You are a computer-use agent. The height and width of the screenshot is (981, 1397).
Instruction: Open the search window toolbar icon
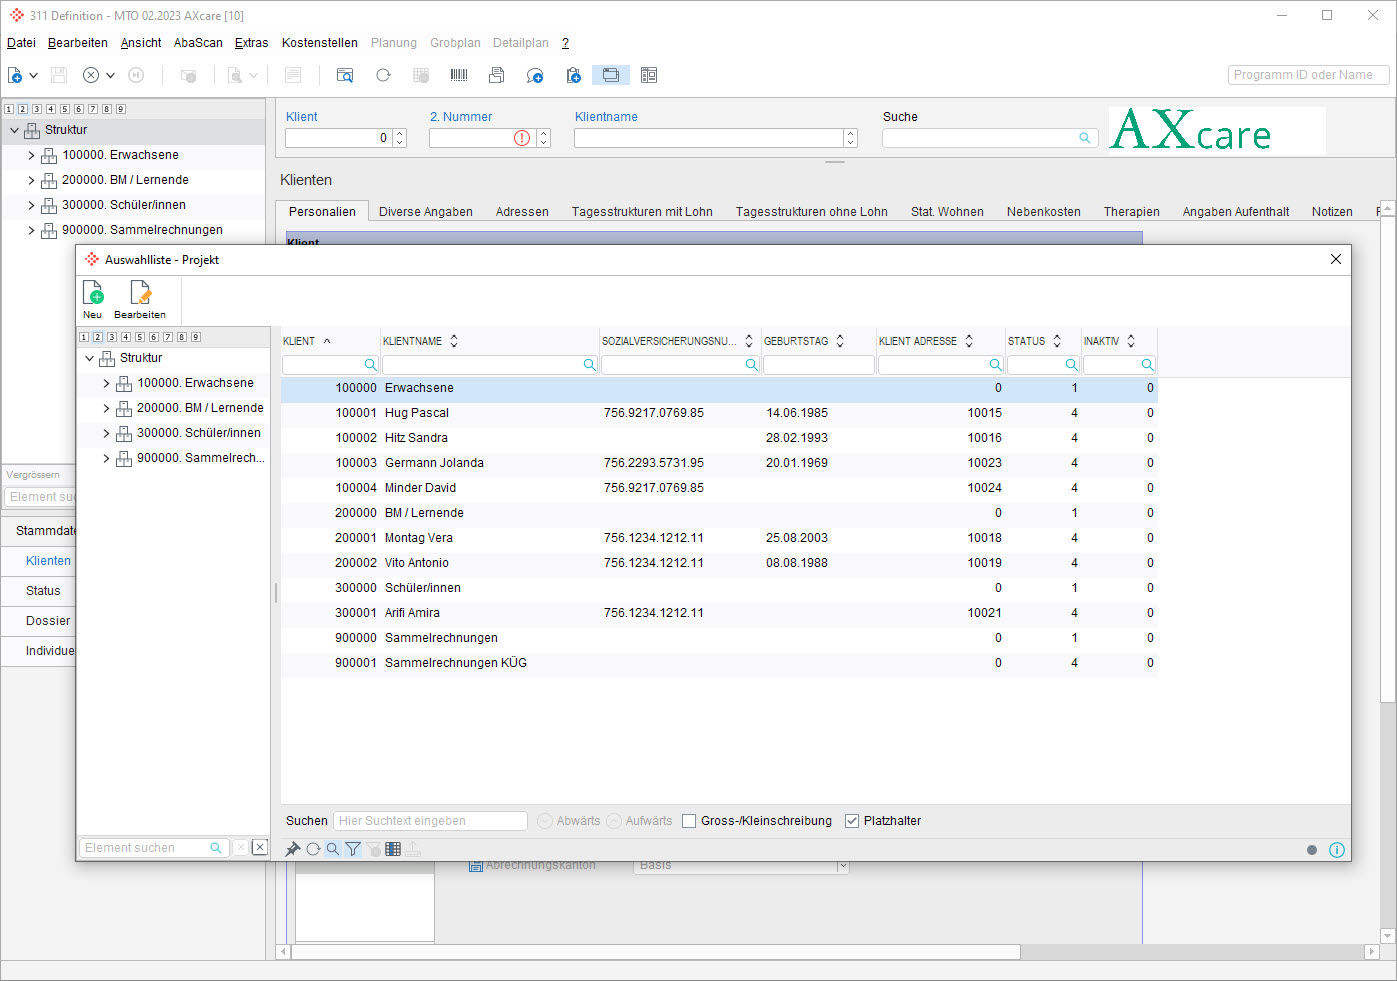coord(345,75)
